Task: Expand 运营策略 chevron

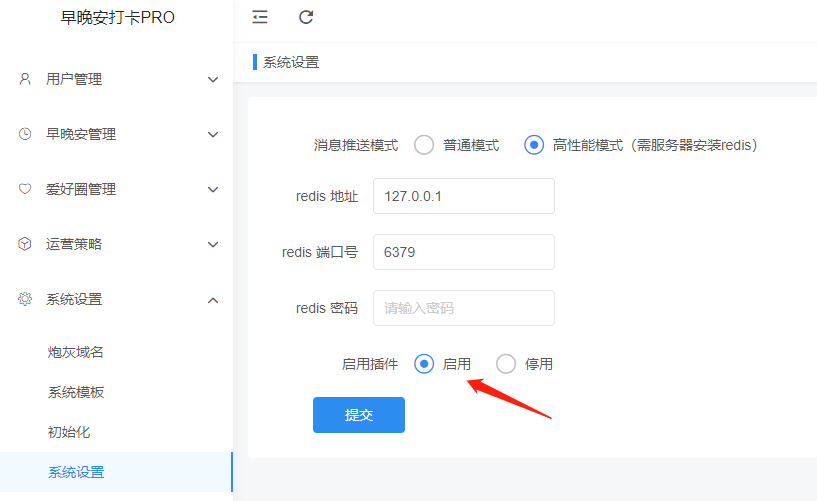Action: (213, 244)
